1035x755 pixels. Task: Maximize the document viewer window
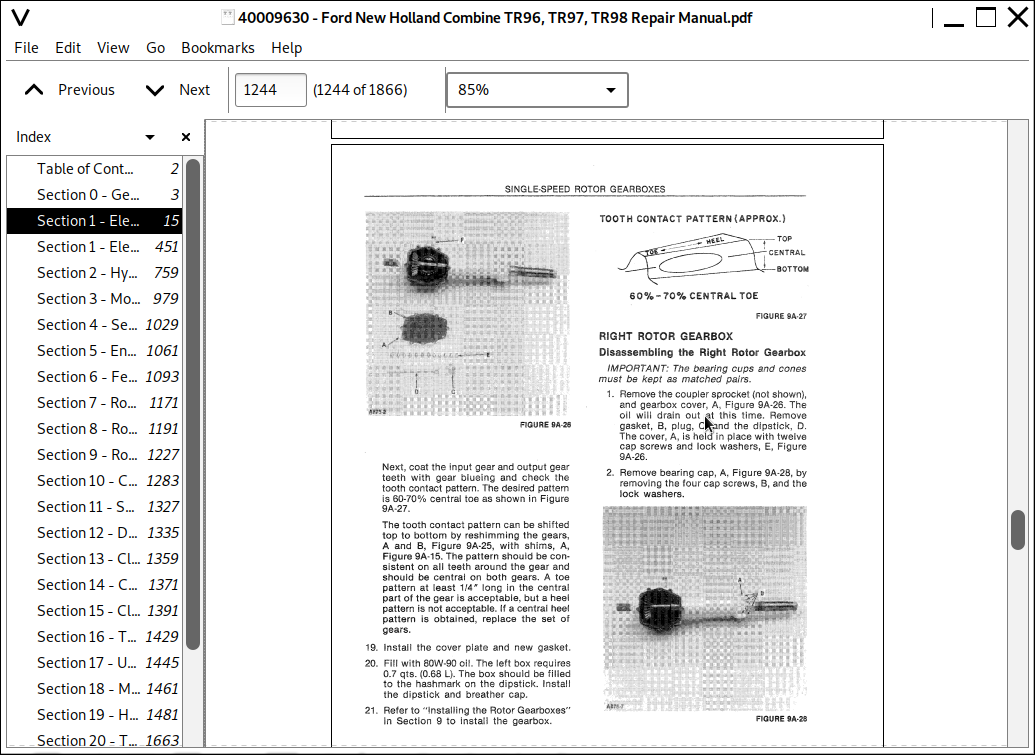(985, 17)
